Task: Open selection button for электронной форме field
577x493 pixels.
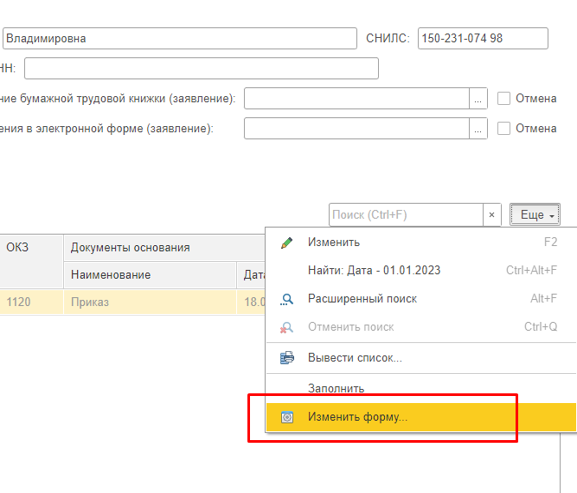Action: click(x=478, y=128)
